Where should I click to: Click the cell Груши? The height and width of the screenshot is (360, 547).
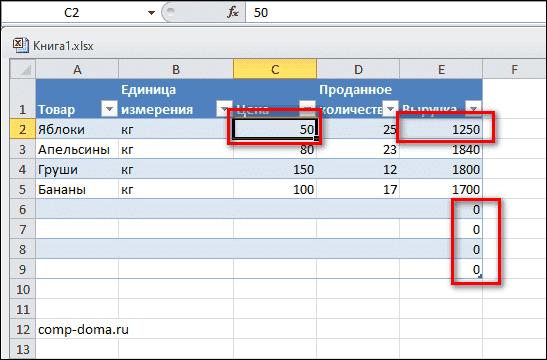[77, 169]
